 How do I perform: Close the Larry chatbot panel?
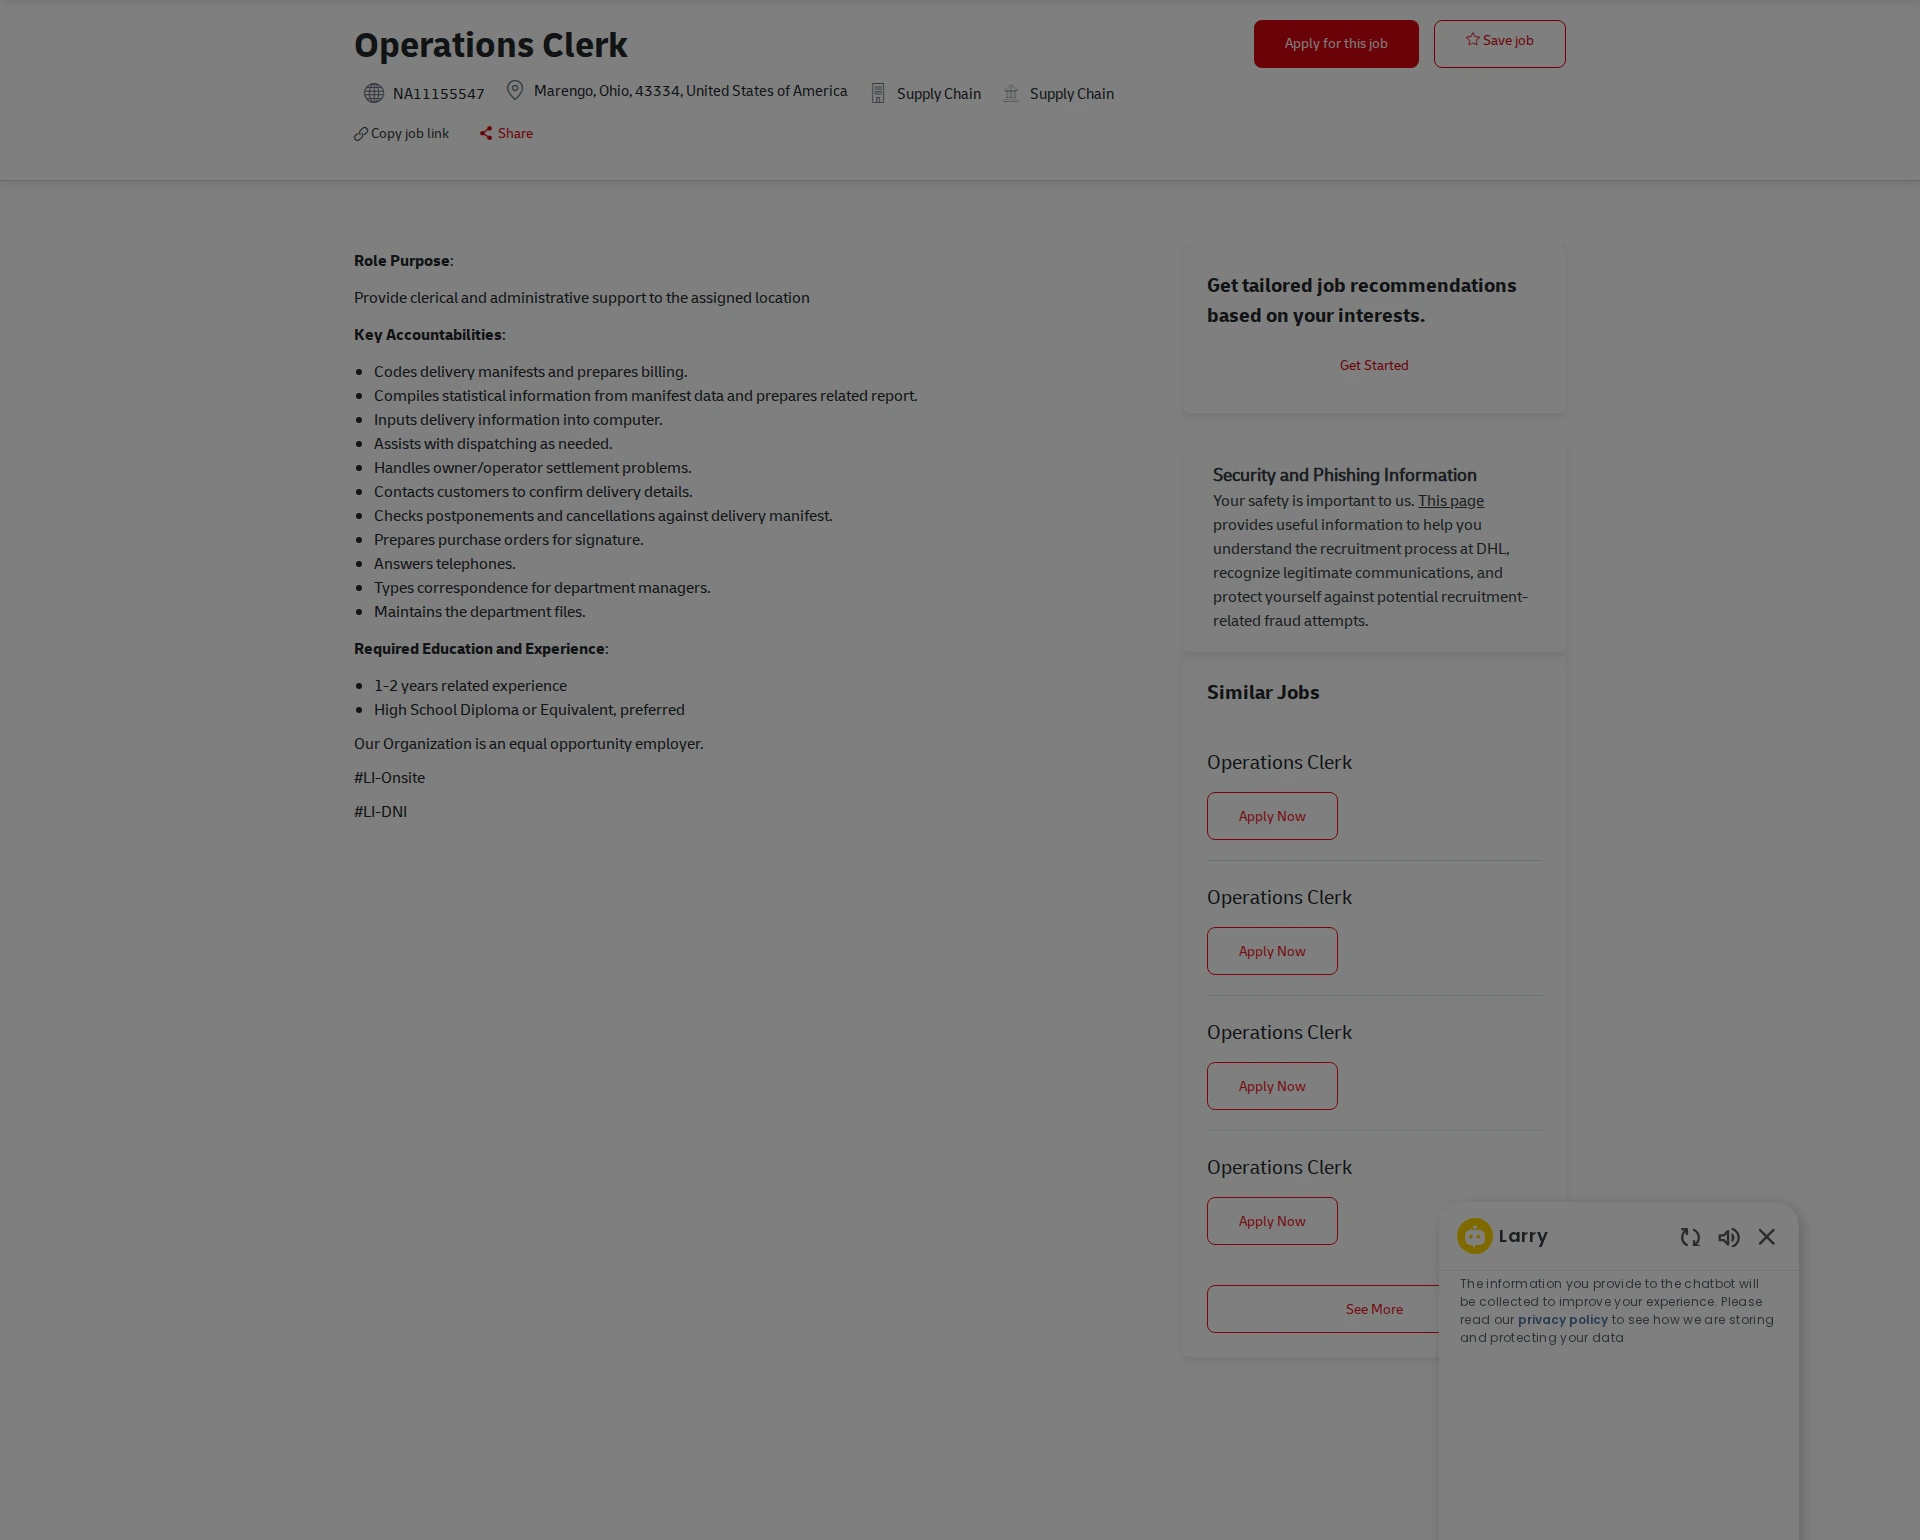pos(1767,1237)
